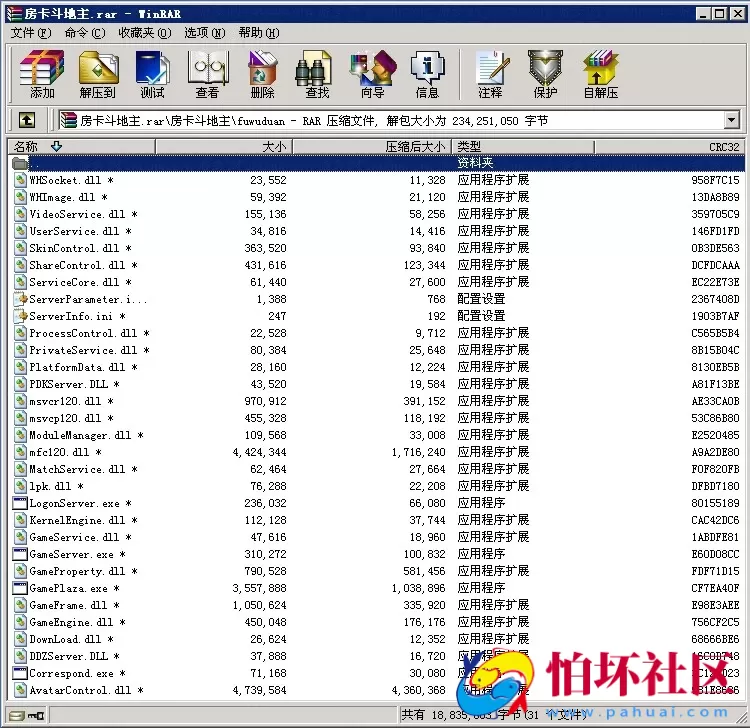Image resolution: width=750 pixels, height=728 pixels.
Task: Click the WHSocket.dll file icon
Action: point(20,180)
